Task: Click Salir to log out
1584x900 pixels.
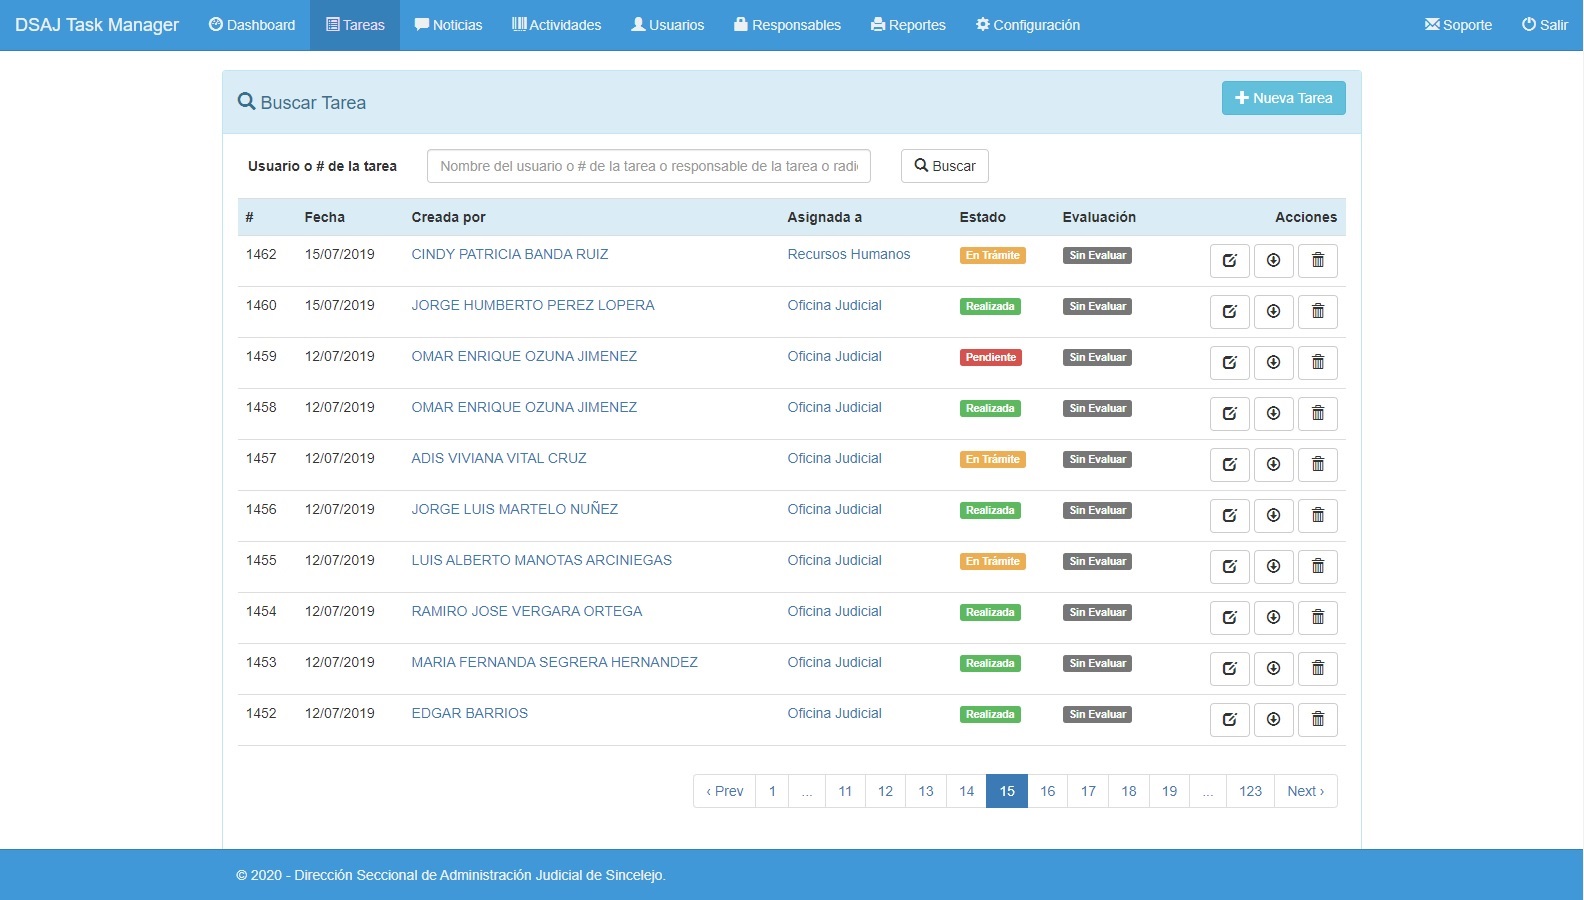Action: [1544, 25]
